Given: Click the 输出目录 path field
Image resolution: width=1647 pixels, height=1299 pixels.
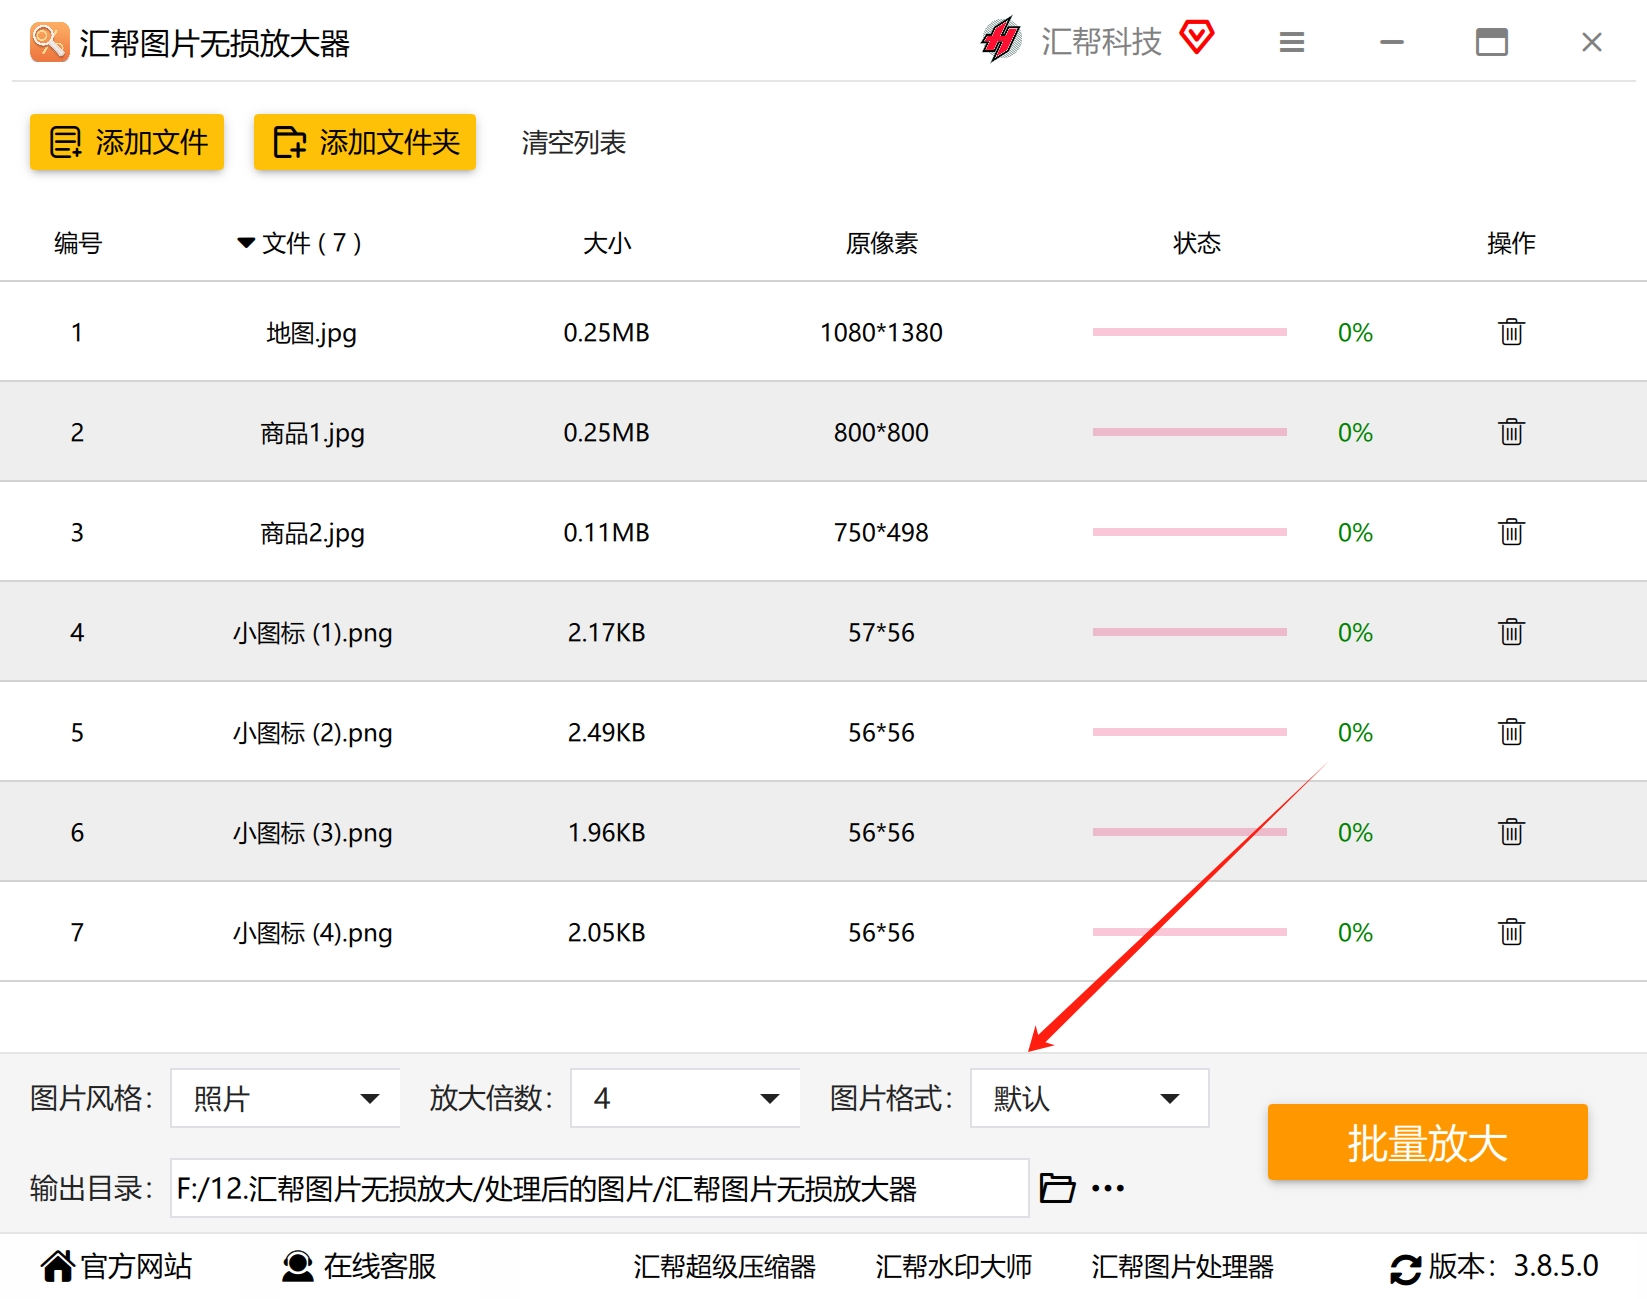Looking at the screenshot, I should [600, 1188].
